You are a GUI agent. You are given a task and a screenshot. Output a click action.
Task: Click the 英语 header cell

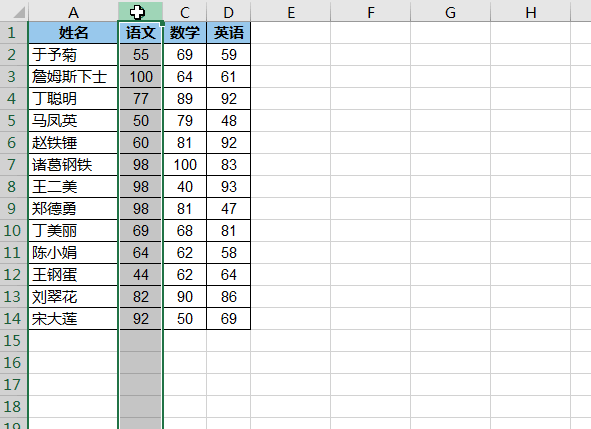tap(228, 32)
